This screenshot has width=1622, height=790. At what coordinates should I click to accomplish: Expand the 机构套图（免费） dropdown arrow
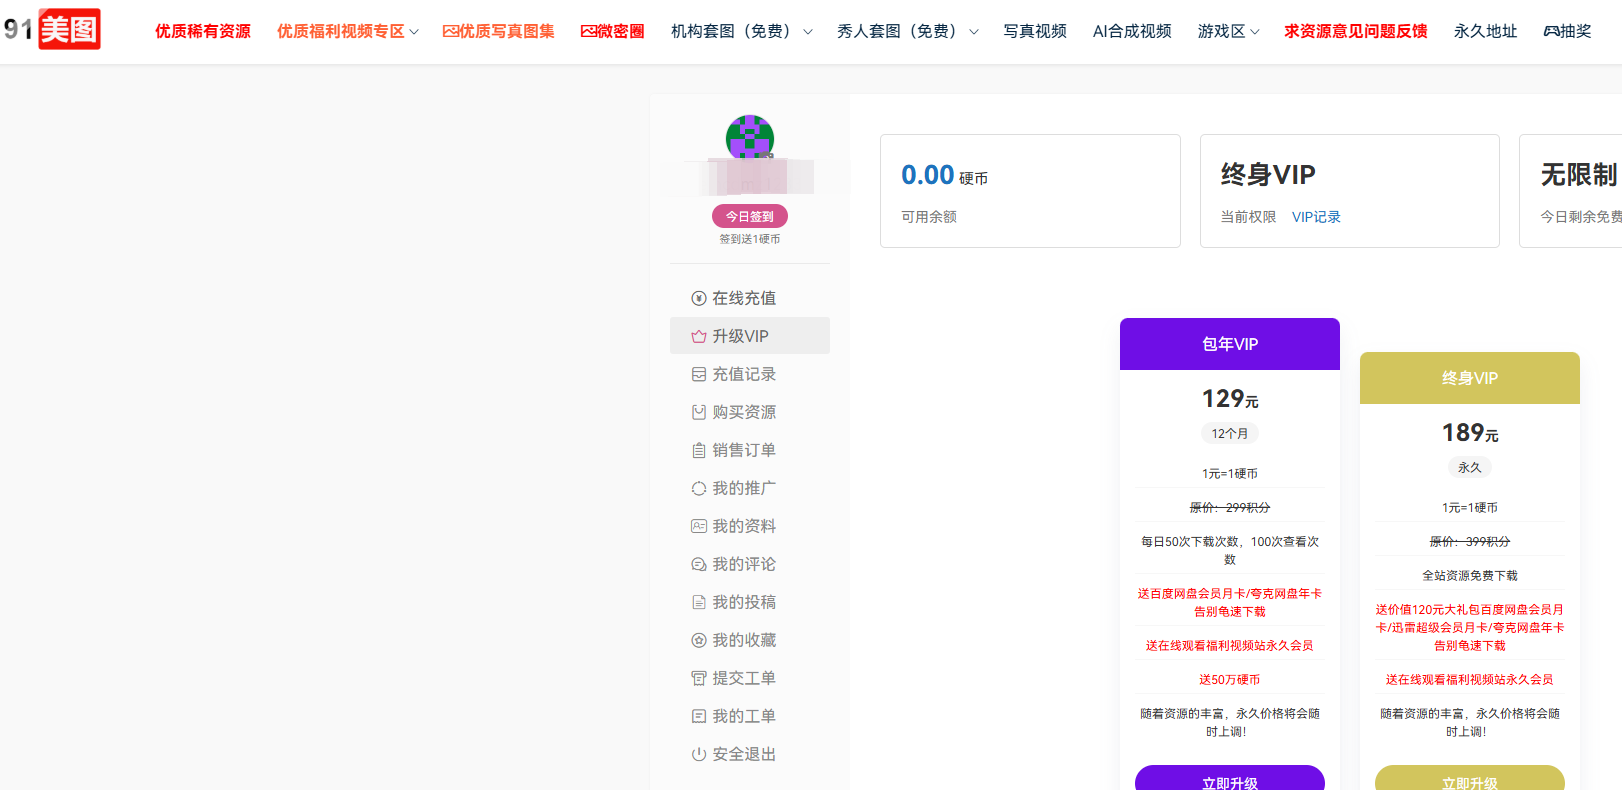[x=808, y=32]
